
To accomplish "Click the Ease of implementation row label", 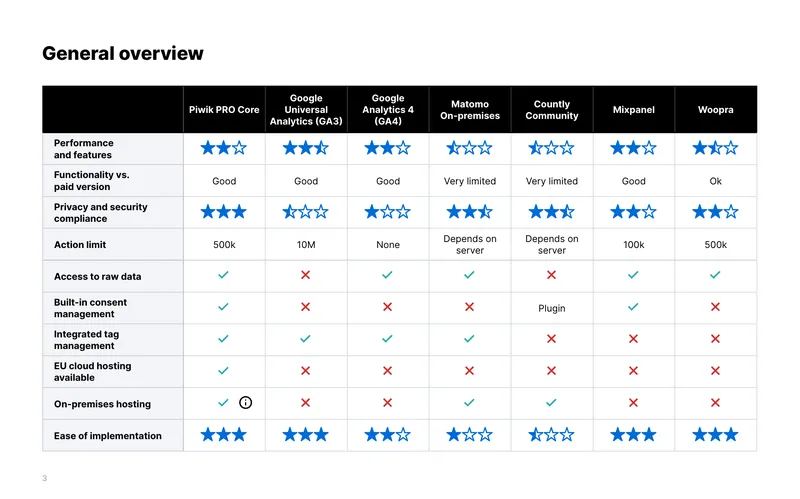I will click(x=108, y=436).
